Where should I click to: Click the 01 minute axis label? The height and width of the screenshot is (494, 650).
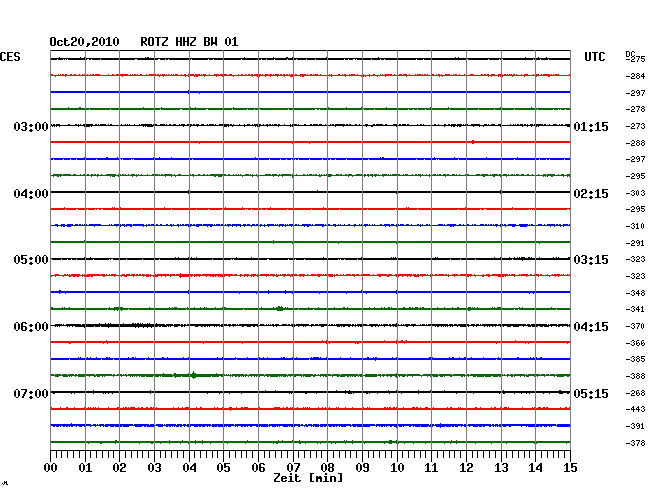[85, 468]
